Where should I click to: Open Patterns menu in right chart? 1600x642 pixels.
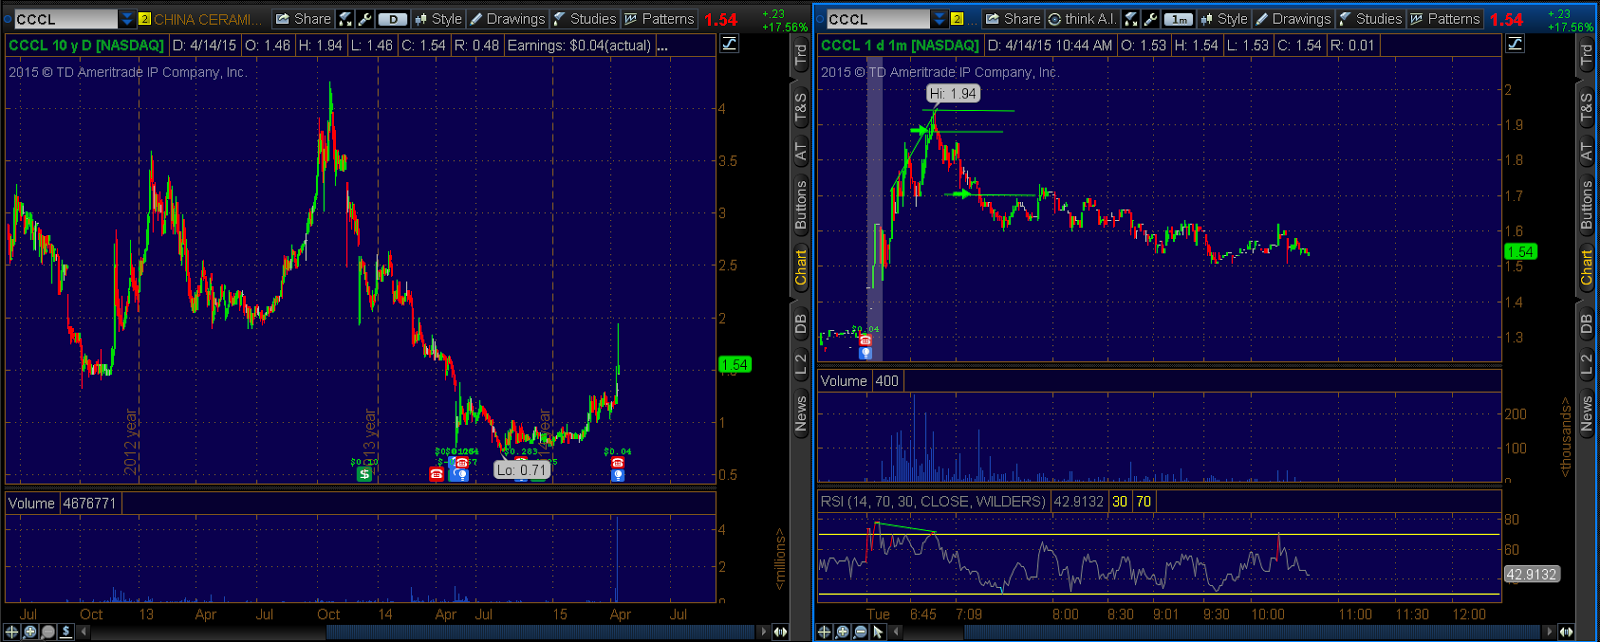pyautogui.click(x=1445, y=19)
